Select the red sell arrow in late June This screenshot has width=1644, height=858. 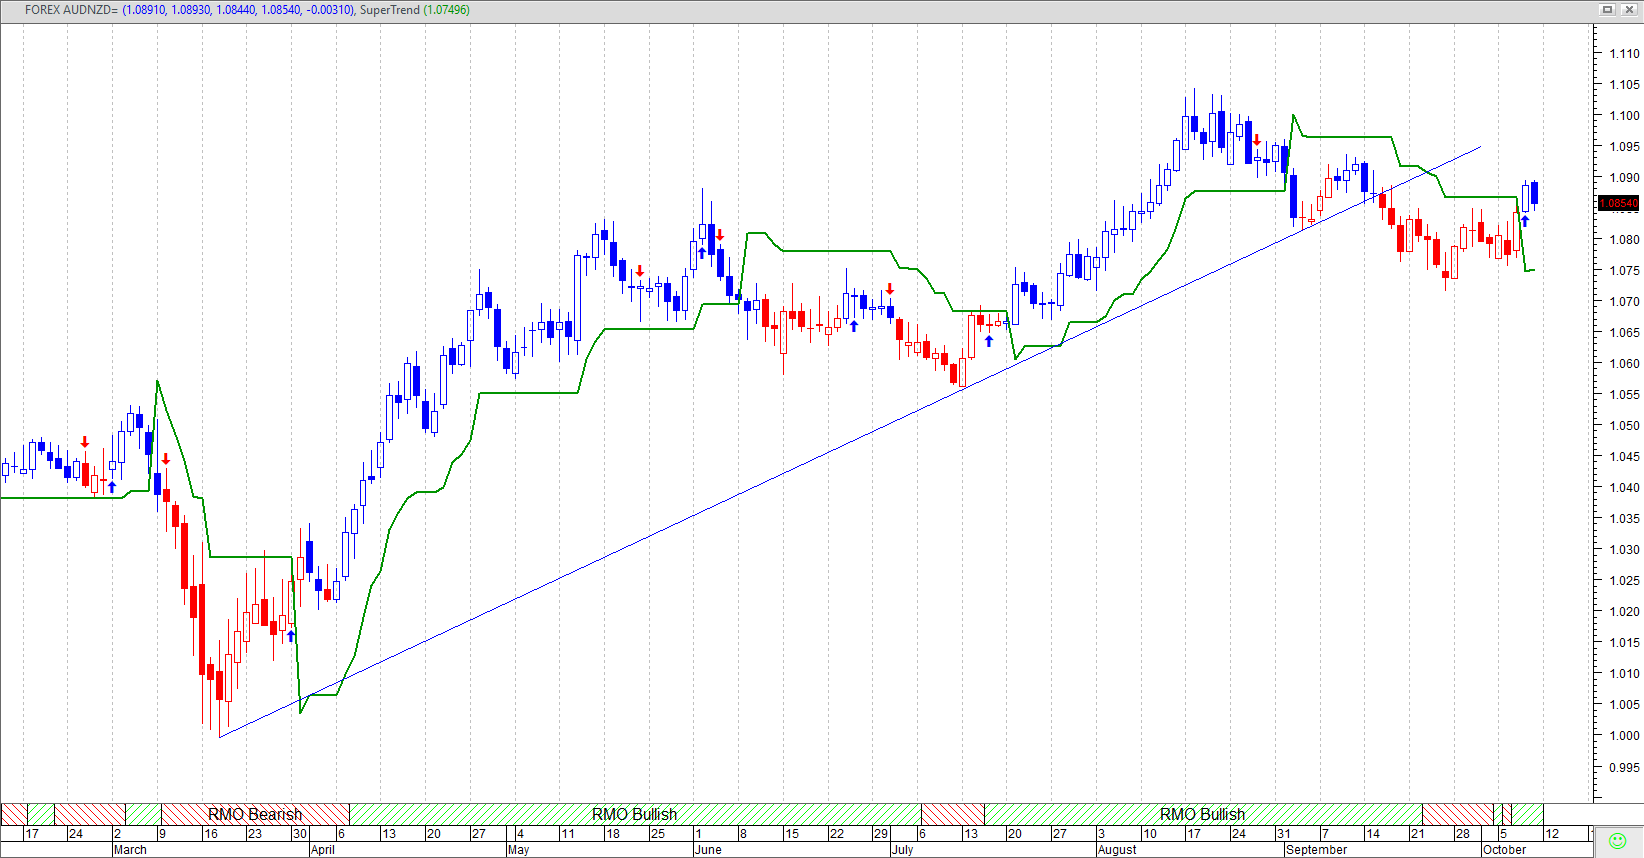click(x=889, y=289)
